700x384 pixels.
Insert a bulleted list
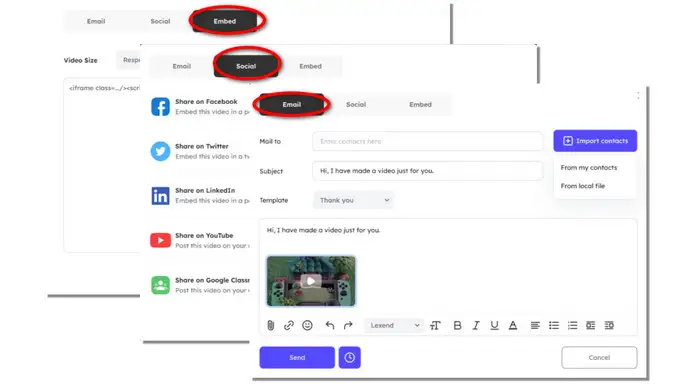554,326
